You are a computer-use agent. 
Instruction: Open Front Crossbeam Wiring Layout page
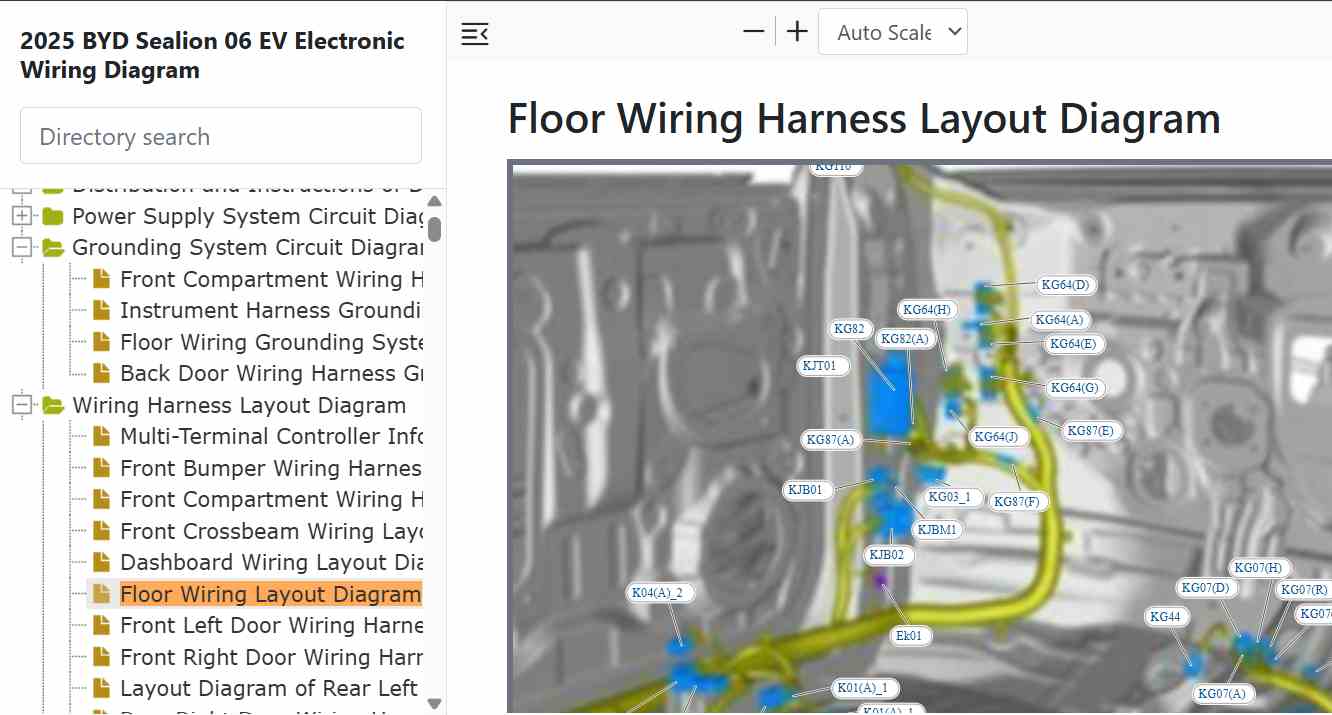click(x=272, y=531)
